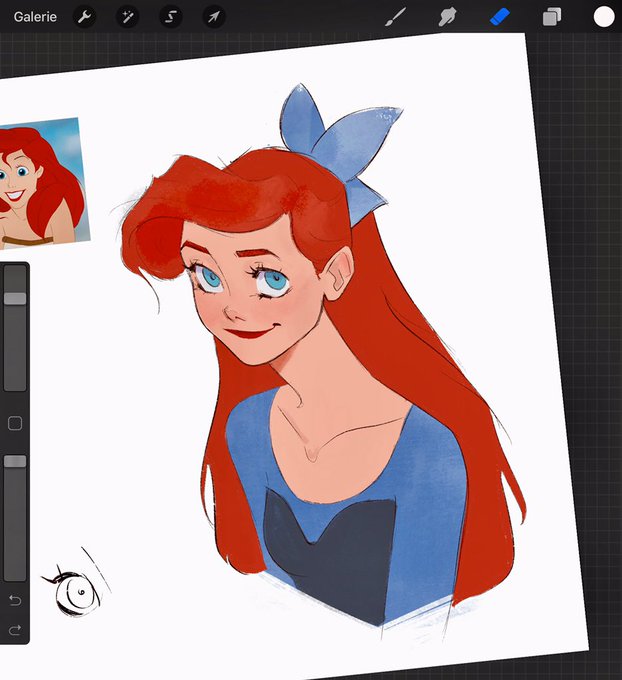Open the active color picker swatch
The height and width of the screenshot is (680, 622).
pyautogui.click(x=604, y=17)
